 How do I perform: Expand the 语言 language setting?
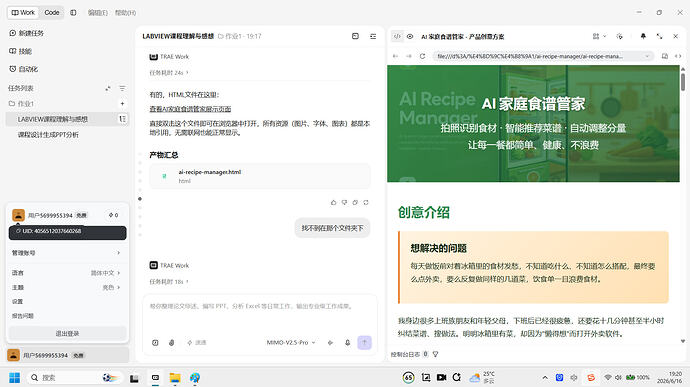[x=66, y=273]
